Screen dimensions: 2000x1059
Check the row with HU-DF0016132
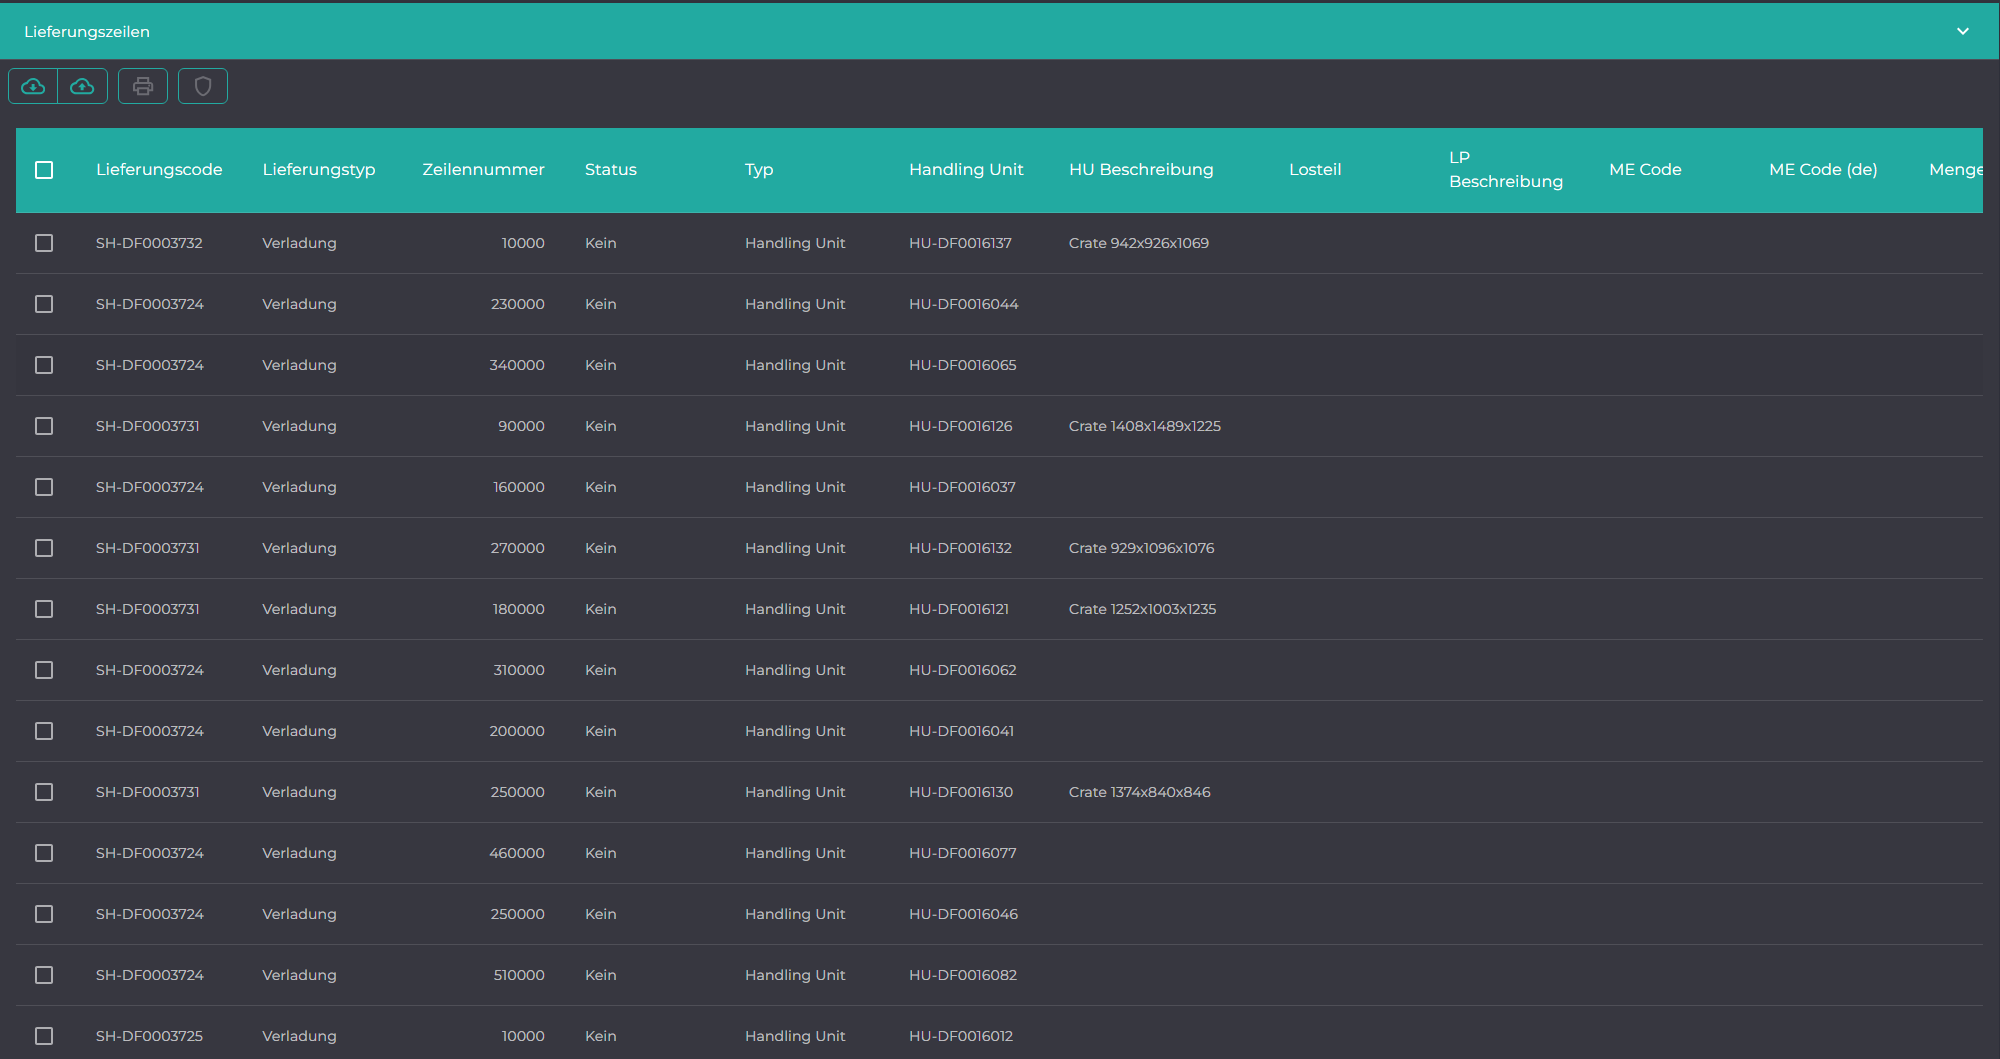coord(44,548)
